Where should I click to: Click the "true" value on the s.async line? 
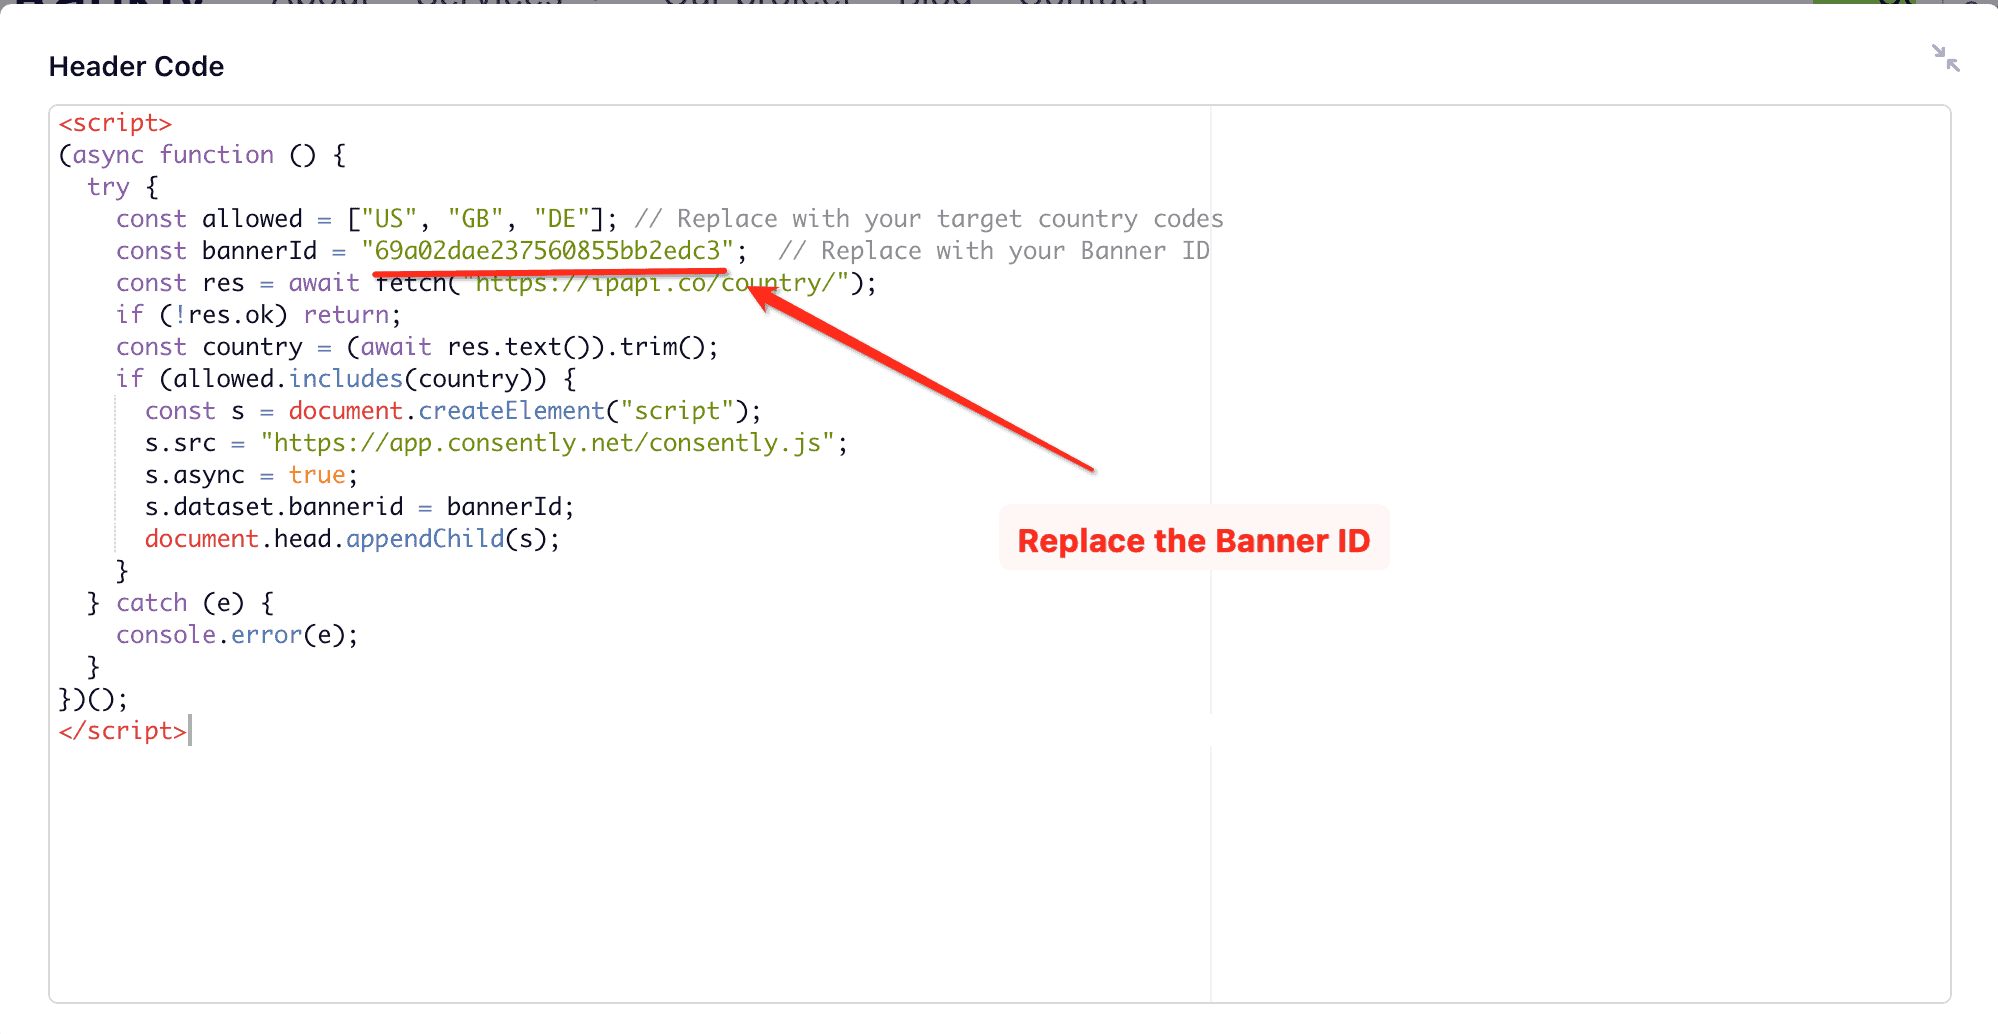[x=316, y=475]
